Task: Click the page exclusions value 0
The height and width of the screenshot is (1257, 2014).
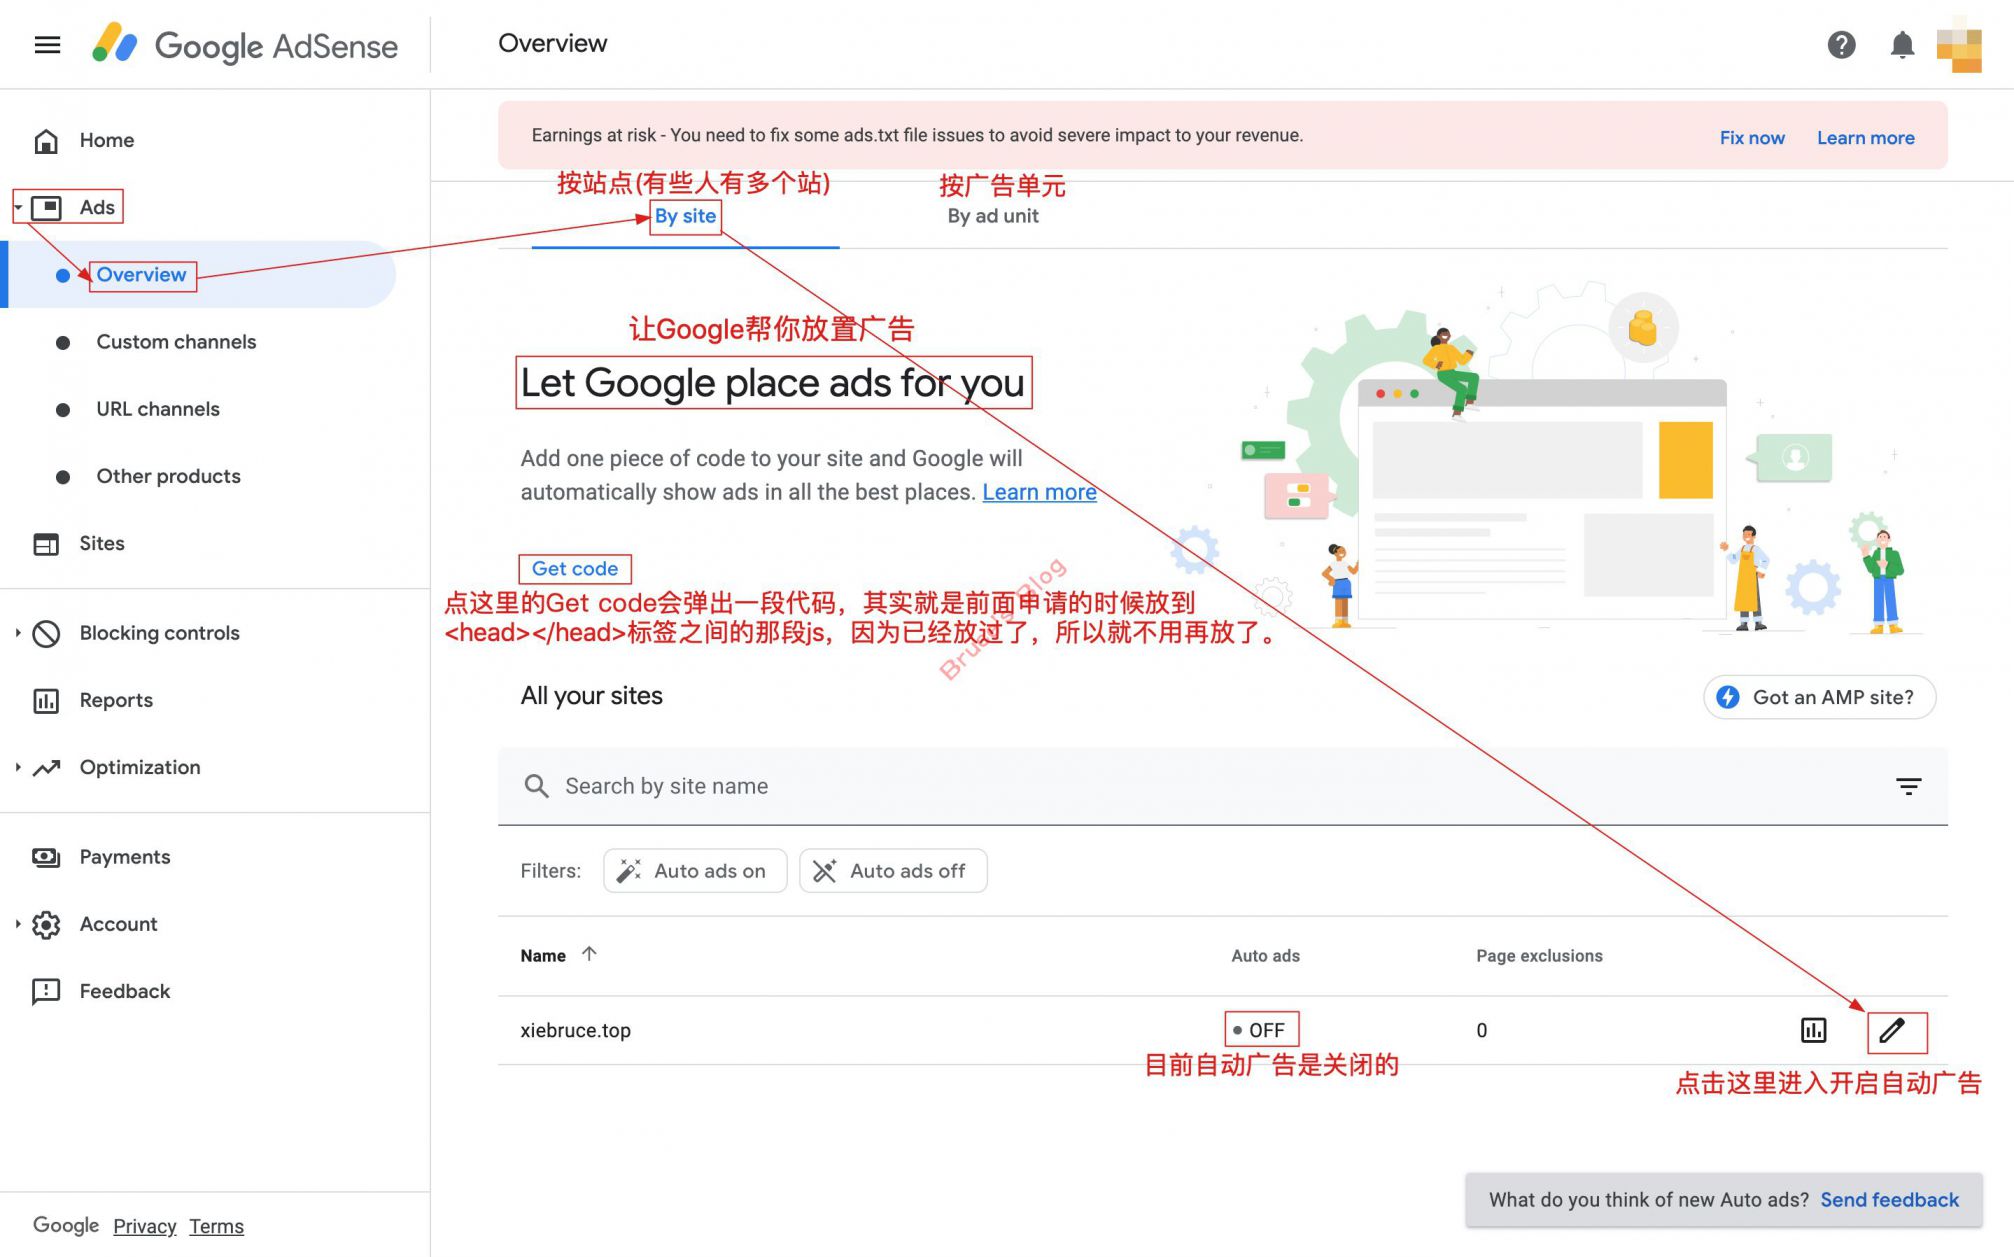Action: pos(1482,1030)
